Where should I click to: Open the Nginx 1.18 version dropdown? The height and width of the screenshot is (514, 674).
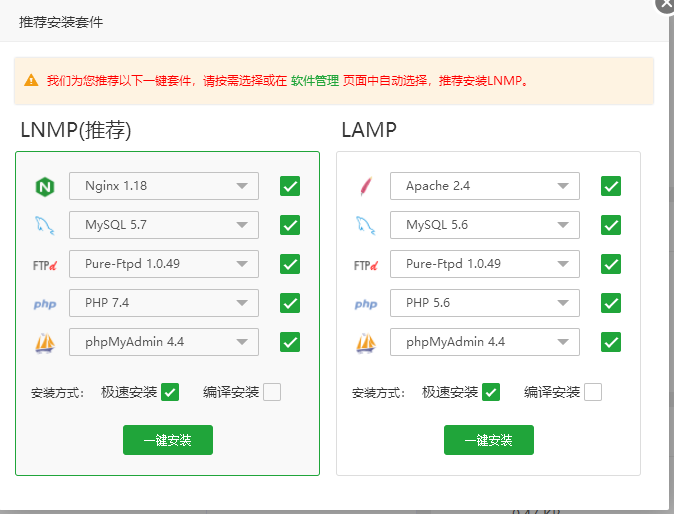click(164, 186)
